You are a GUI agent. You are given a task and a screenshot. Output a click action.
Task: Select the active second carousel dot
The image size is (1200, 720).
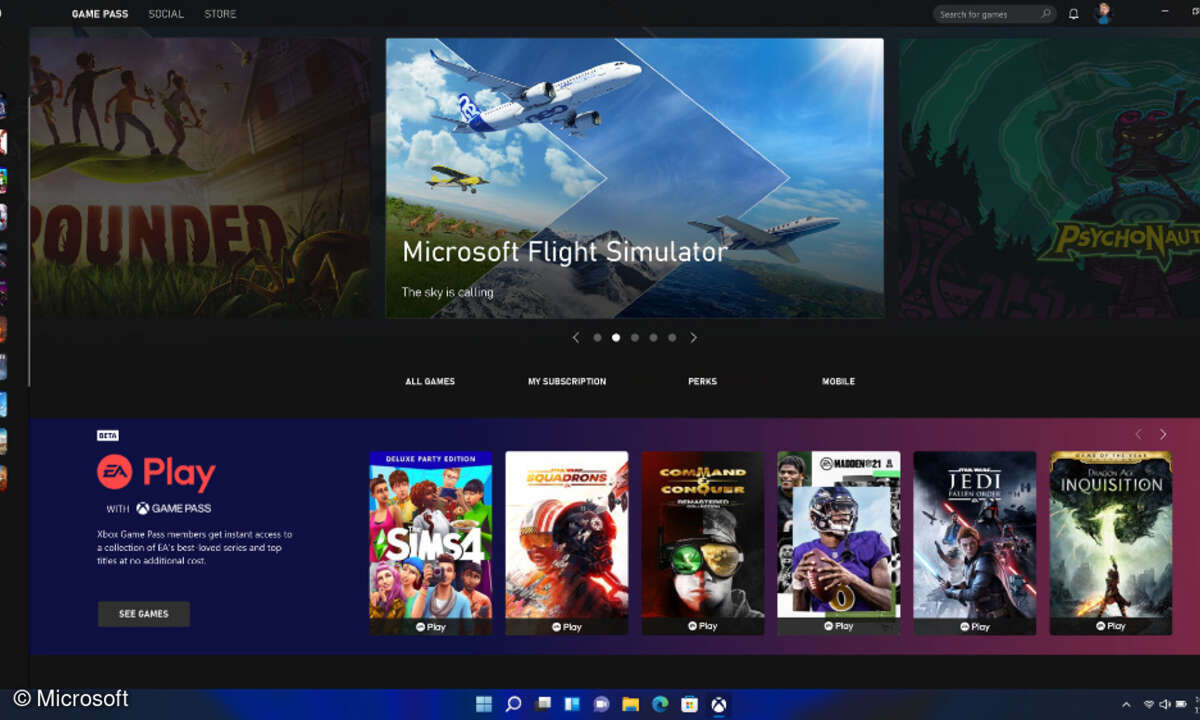pos(616,338)
